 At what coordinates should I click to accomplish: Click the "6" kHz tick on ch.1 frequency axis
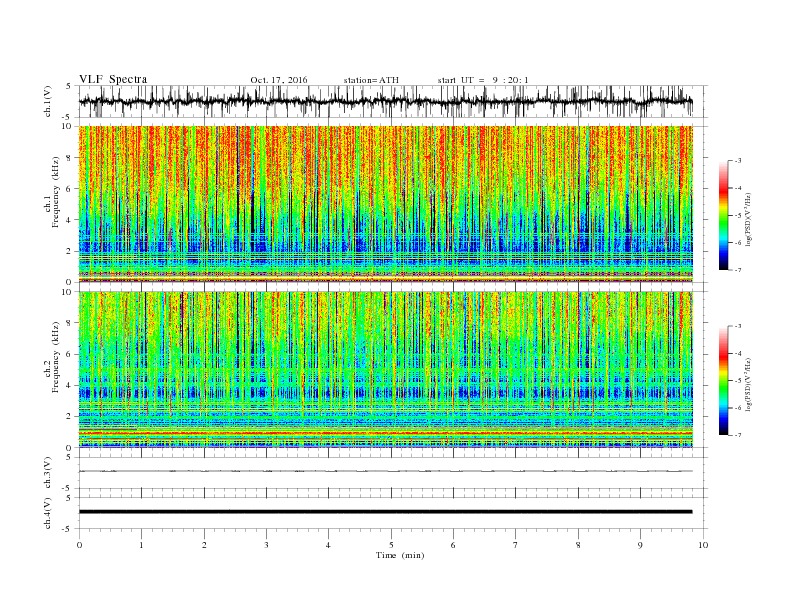click(x=70, y=189)
